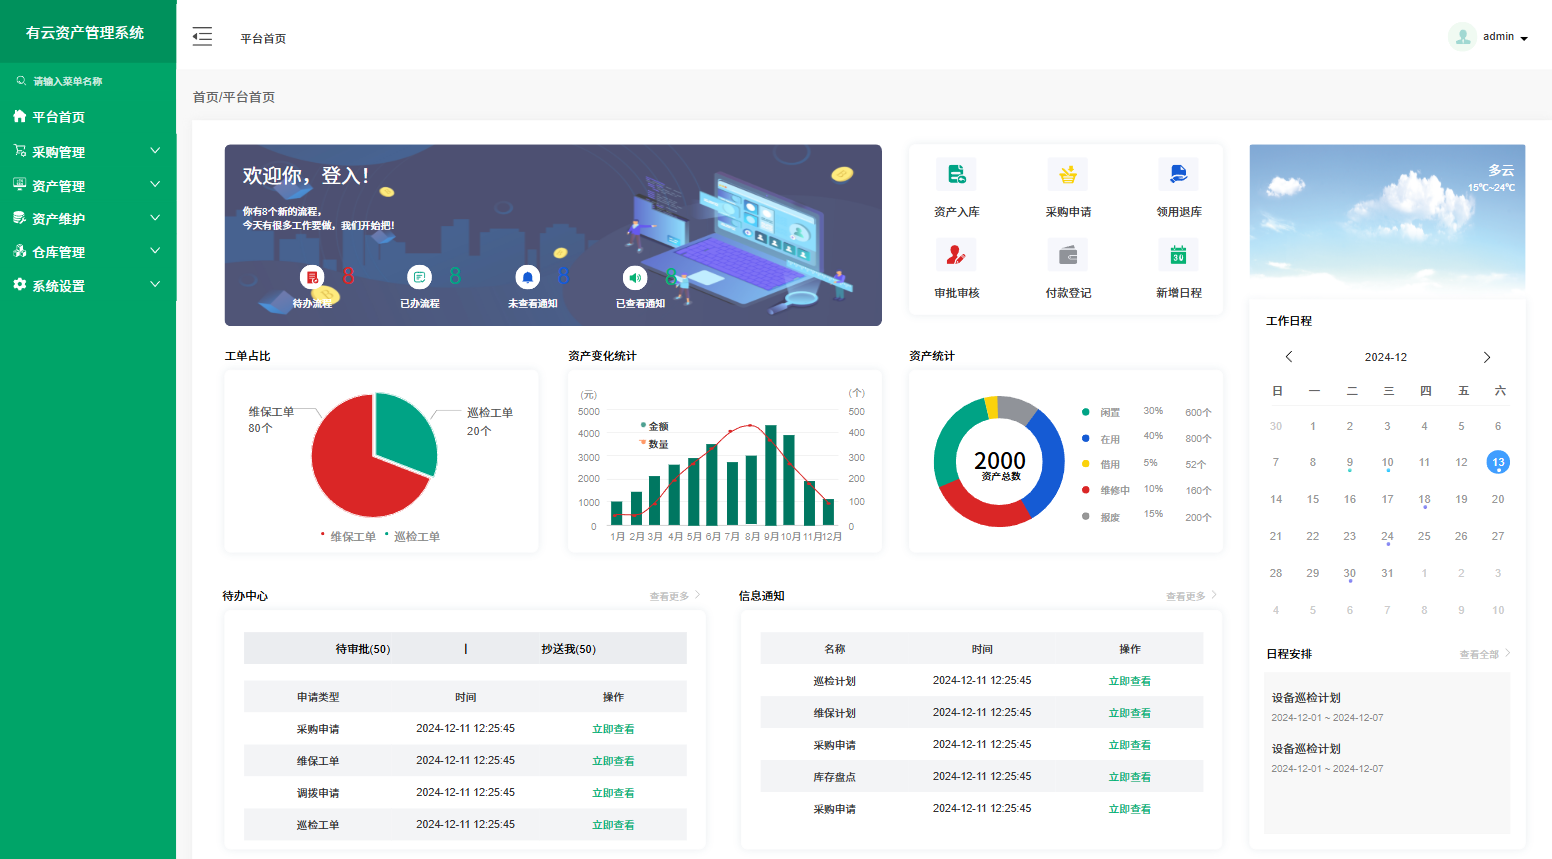Click the 资产入库 shortcut icon

(x=956, y=175)
